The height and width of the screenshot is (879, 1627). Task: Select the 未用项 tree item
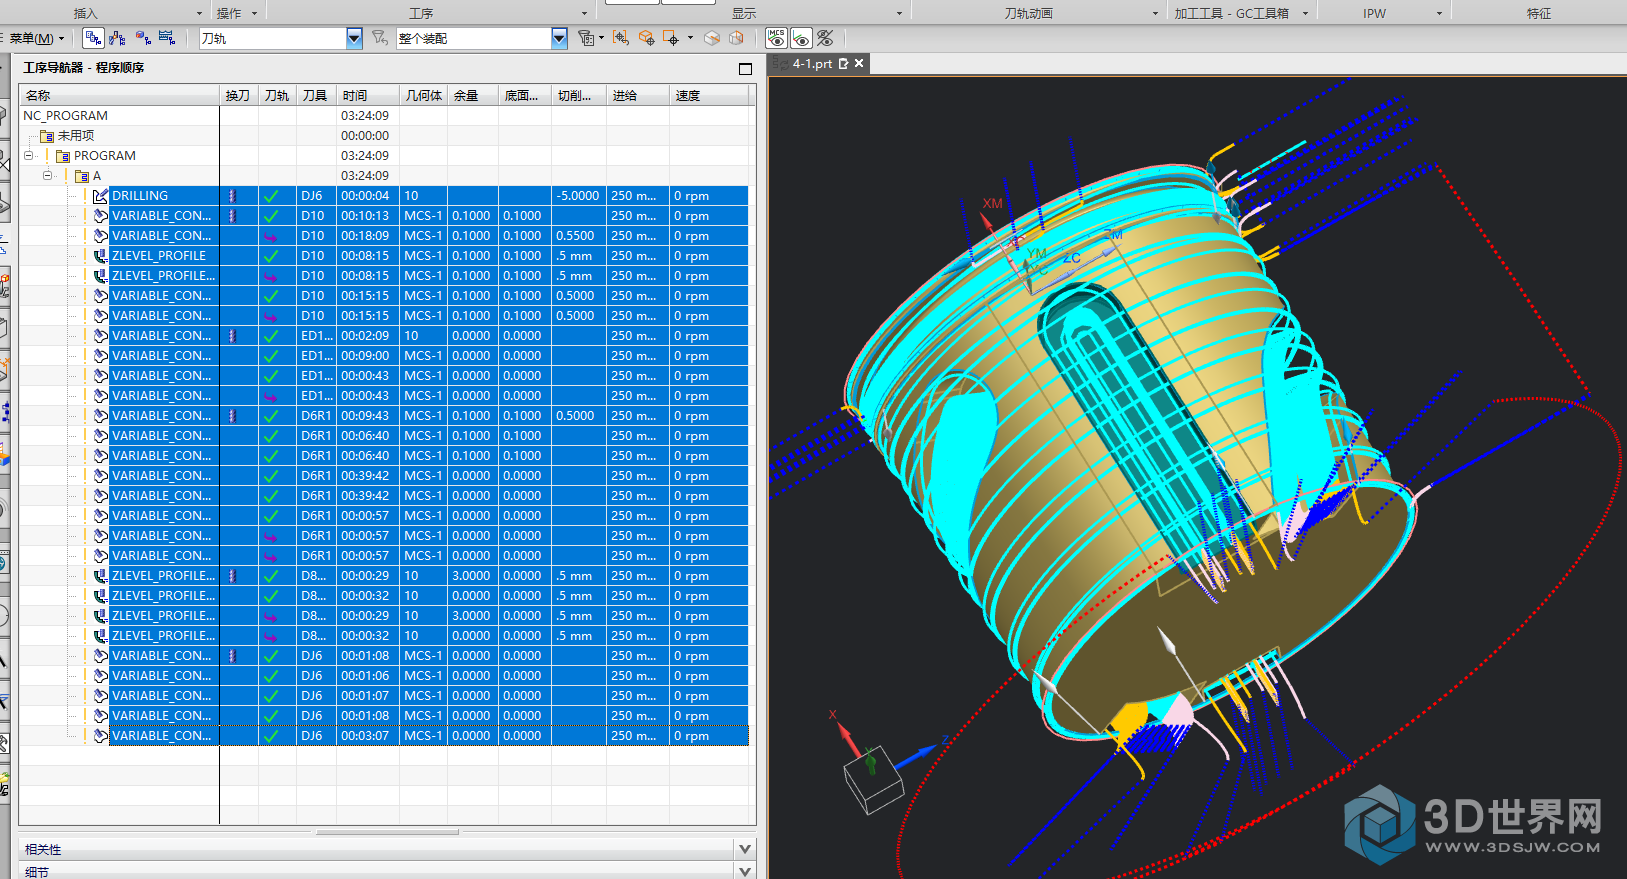[x=76, y=136]
